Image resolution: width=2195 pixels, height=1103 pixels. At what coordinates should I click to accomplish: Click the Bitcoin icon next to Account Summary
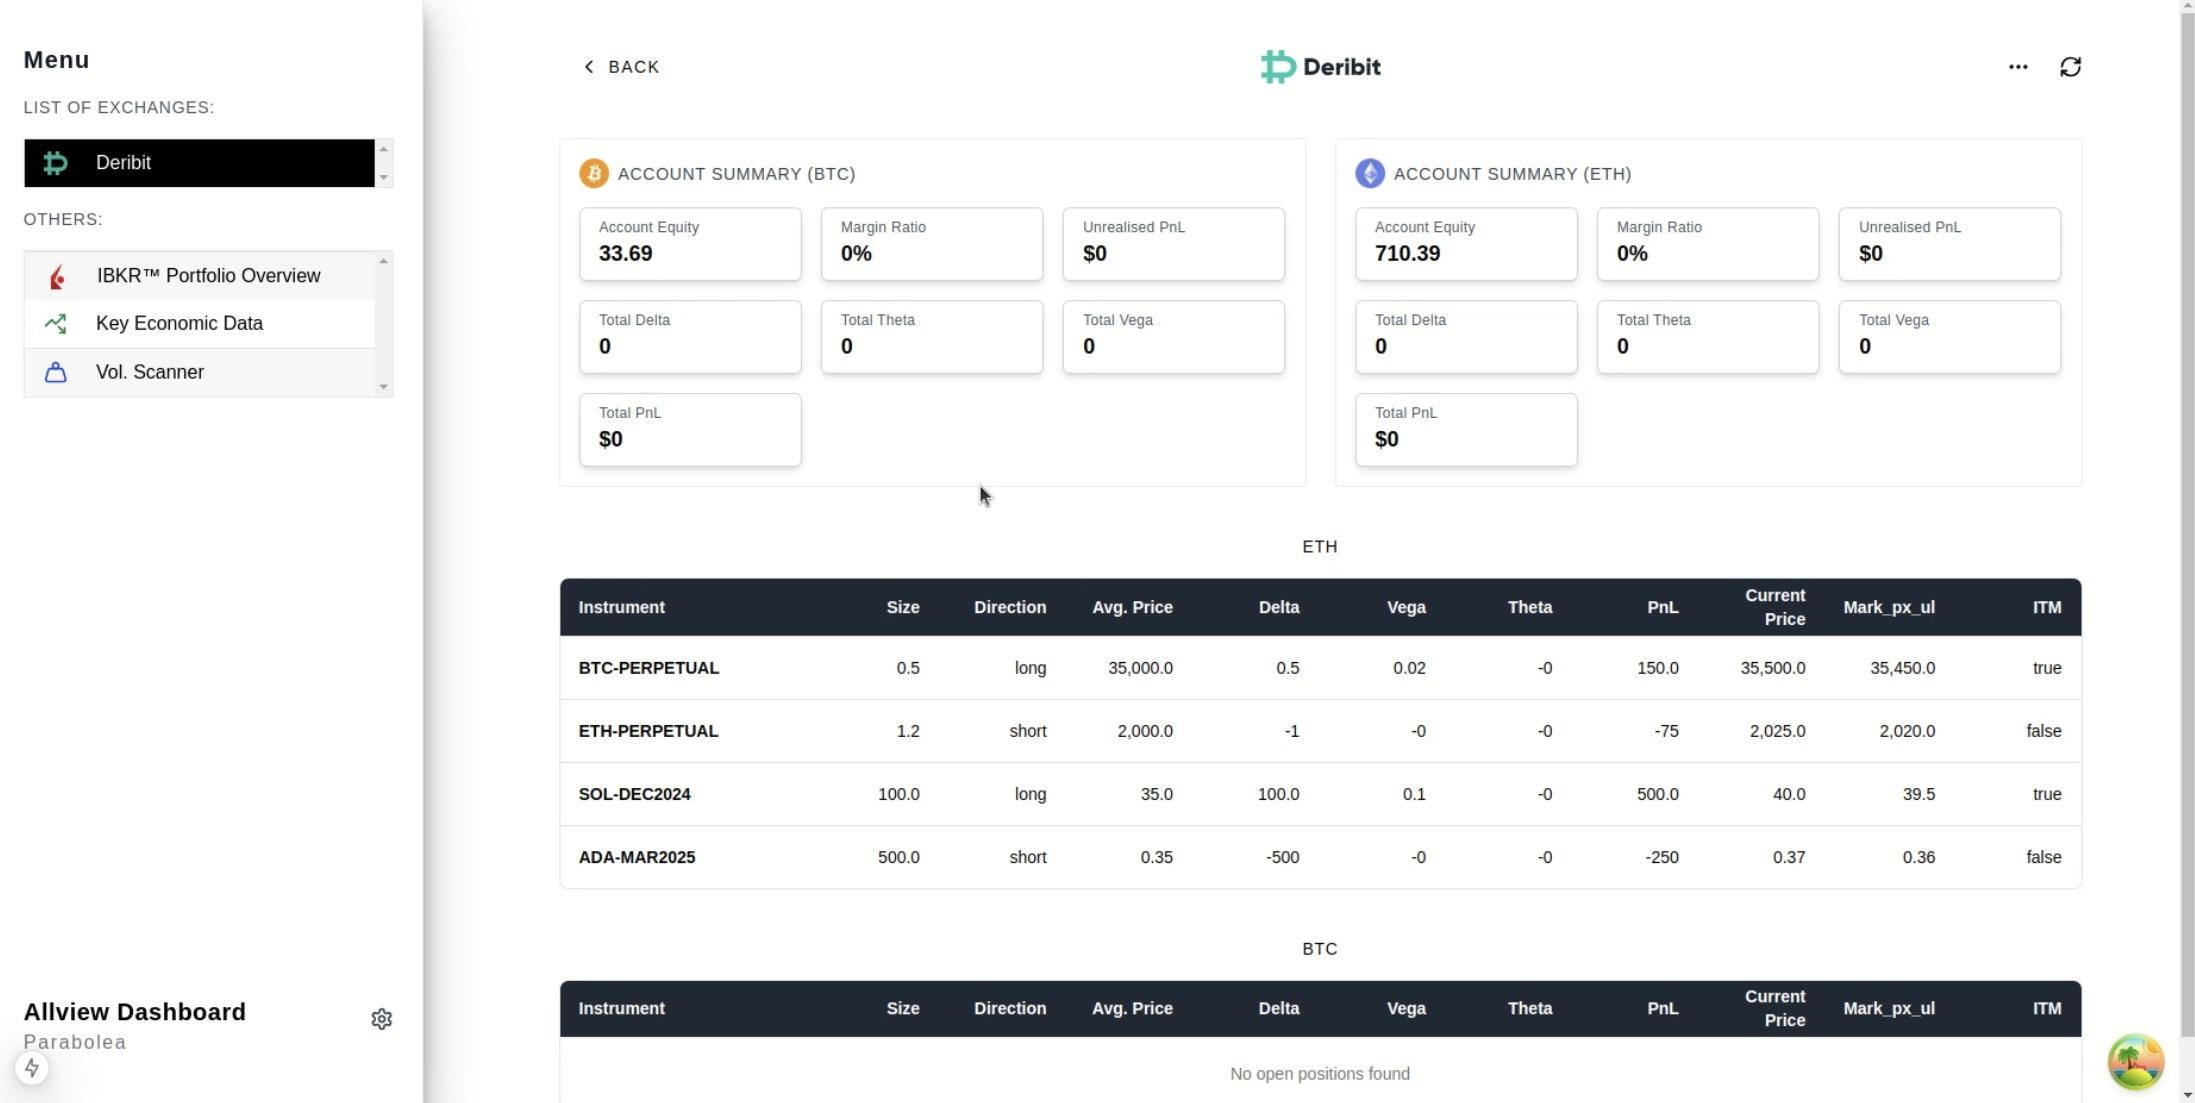592,173
